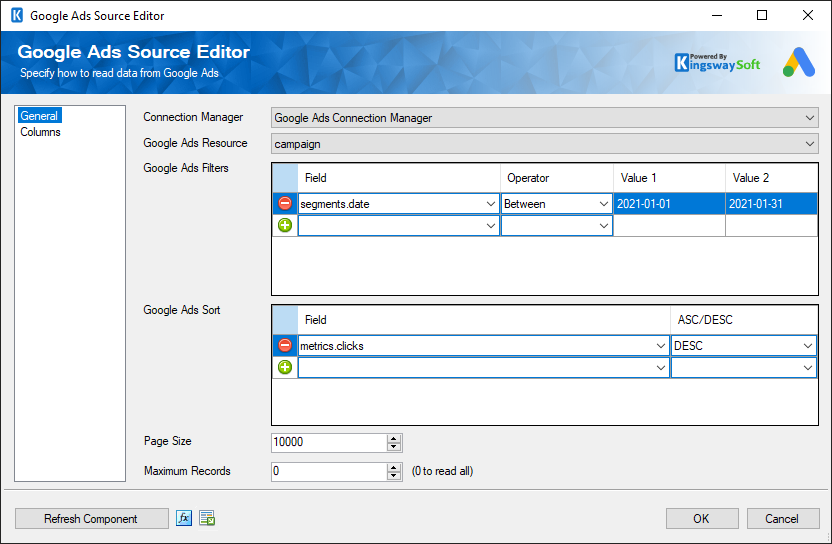The image size is (832, 544).
Task: Select the Value 1 cell 2021-01-01
Action: (669, 204)
